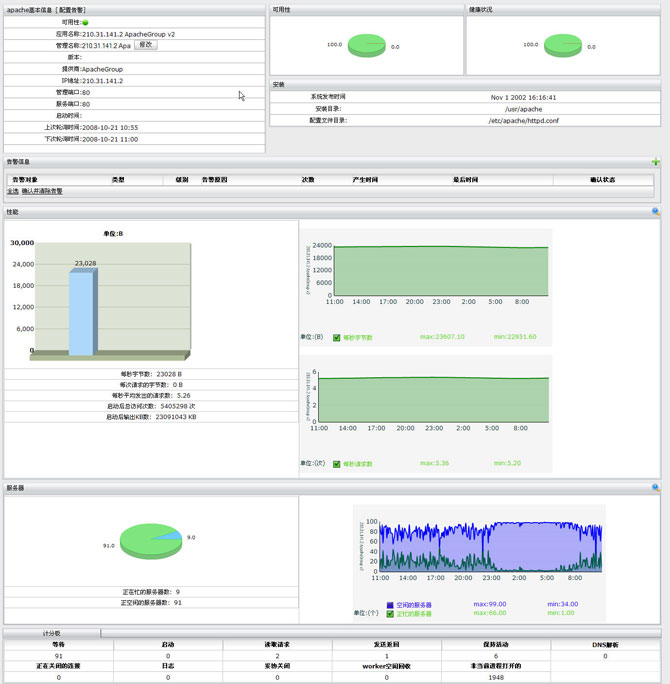The image size is (670, 684).
Task: Click the magnifier icon in 服务器 header
Action: coord(656,488)
